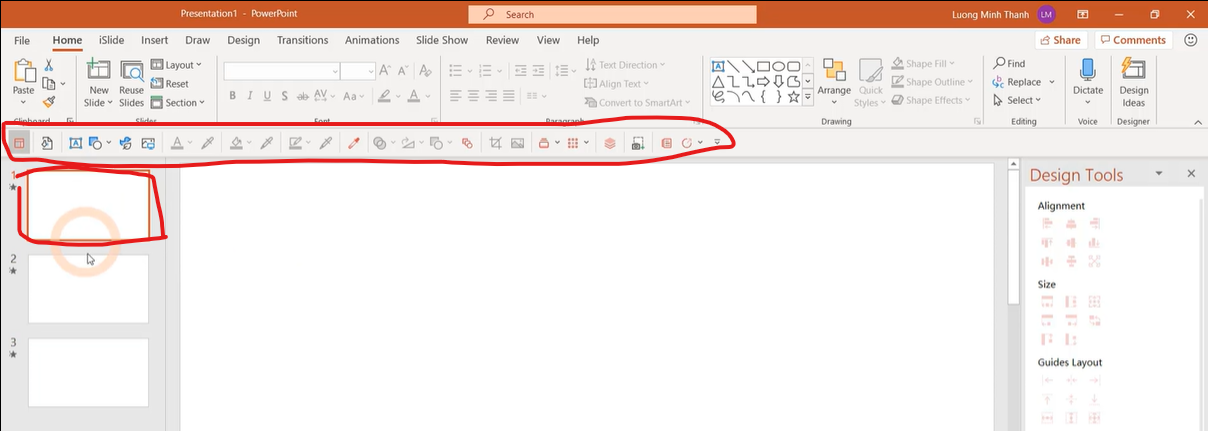
Task: Click the Increase Font Size icon
Action: pyautogui.click(x=387, y=71)
